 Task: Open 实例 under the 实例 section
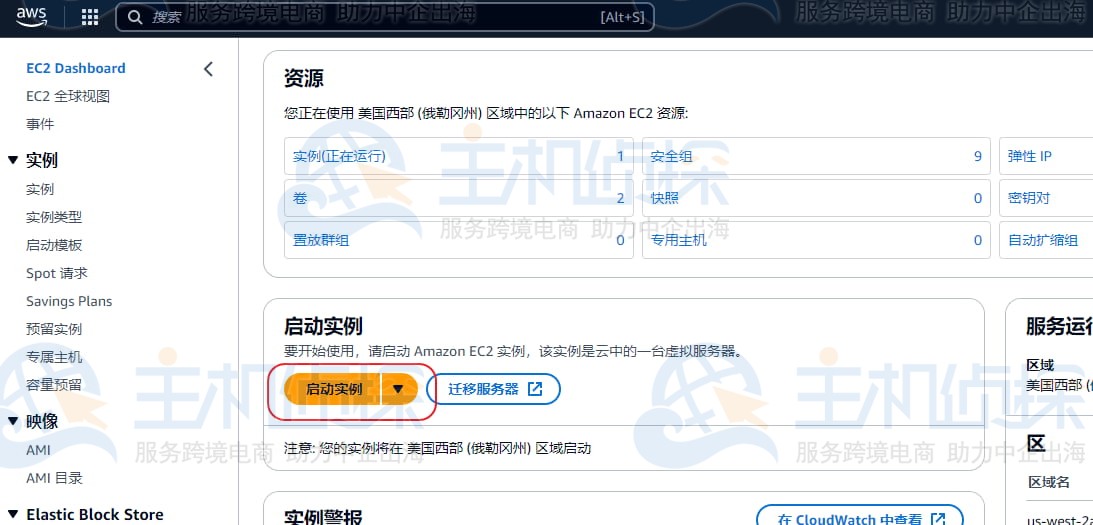(x=40, y=190)
